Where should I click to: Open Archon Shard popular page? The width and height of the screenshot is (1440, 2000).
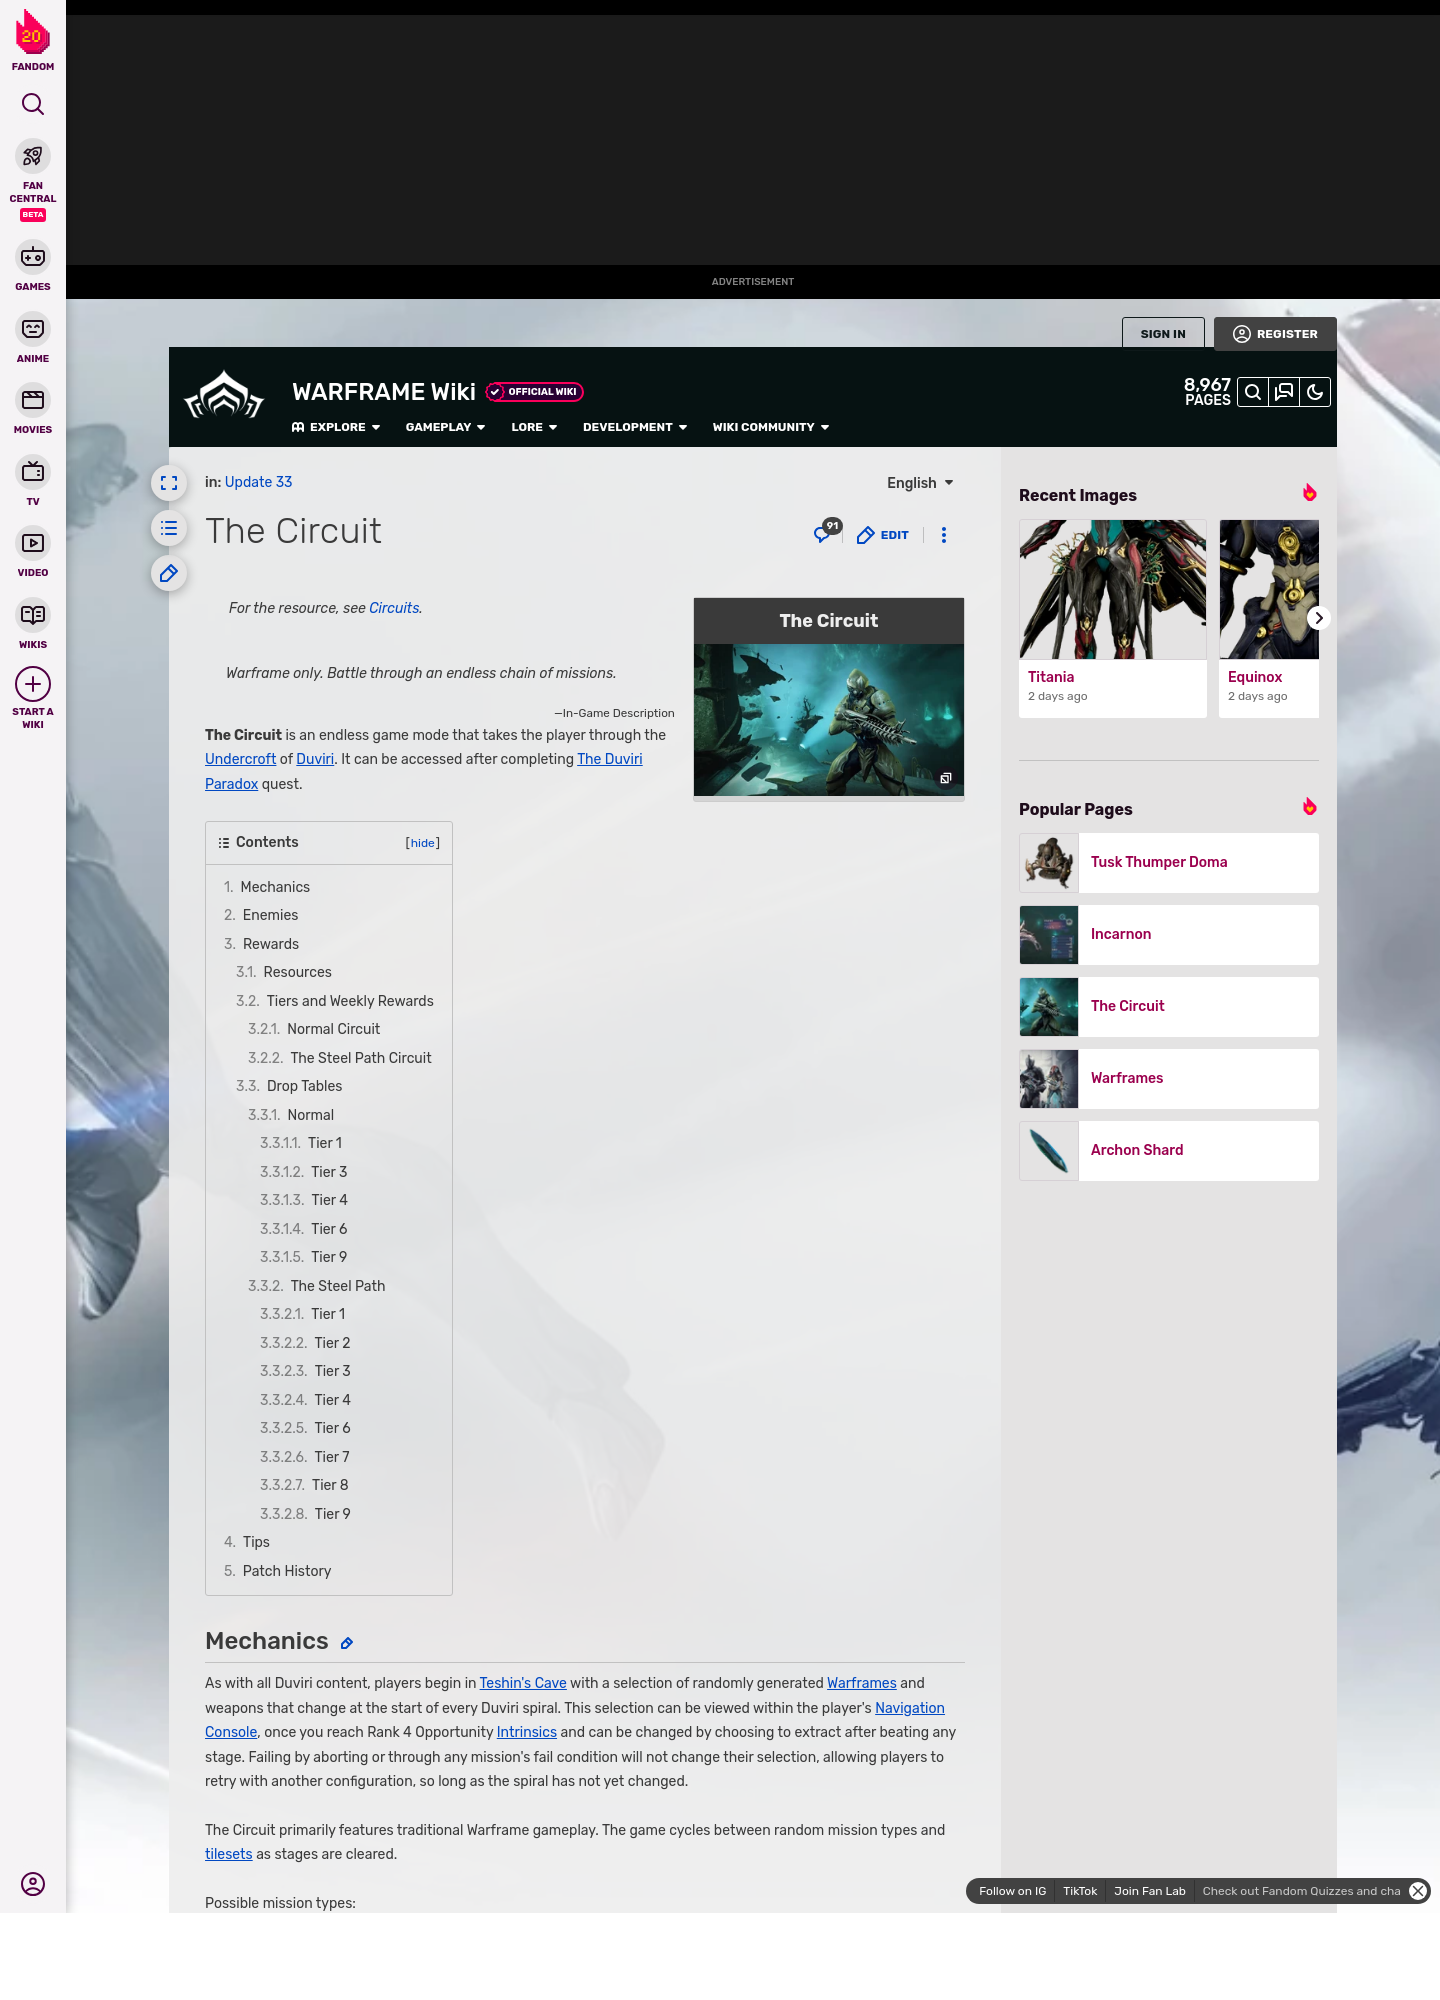(1169, 1151)
